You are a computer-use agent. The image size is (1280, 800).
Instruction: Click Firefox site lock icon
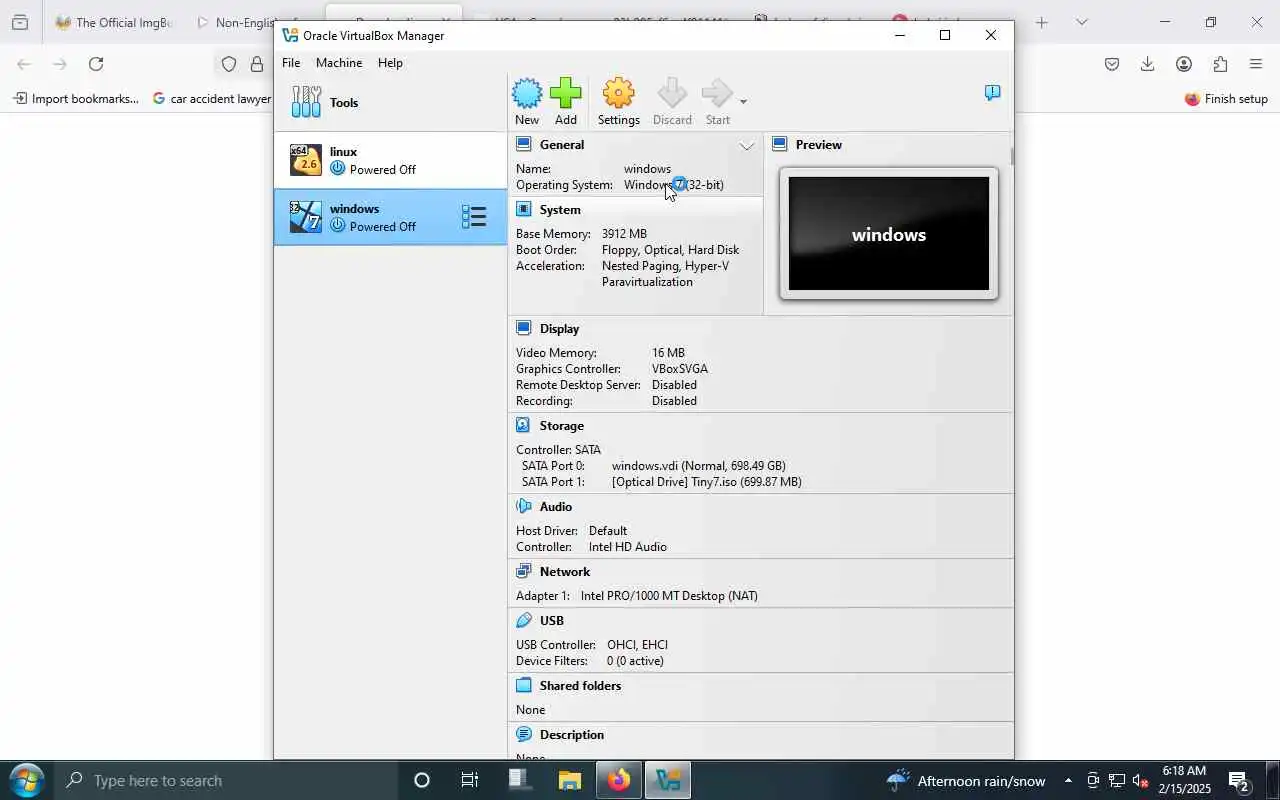click(x=257, y=64)
